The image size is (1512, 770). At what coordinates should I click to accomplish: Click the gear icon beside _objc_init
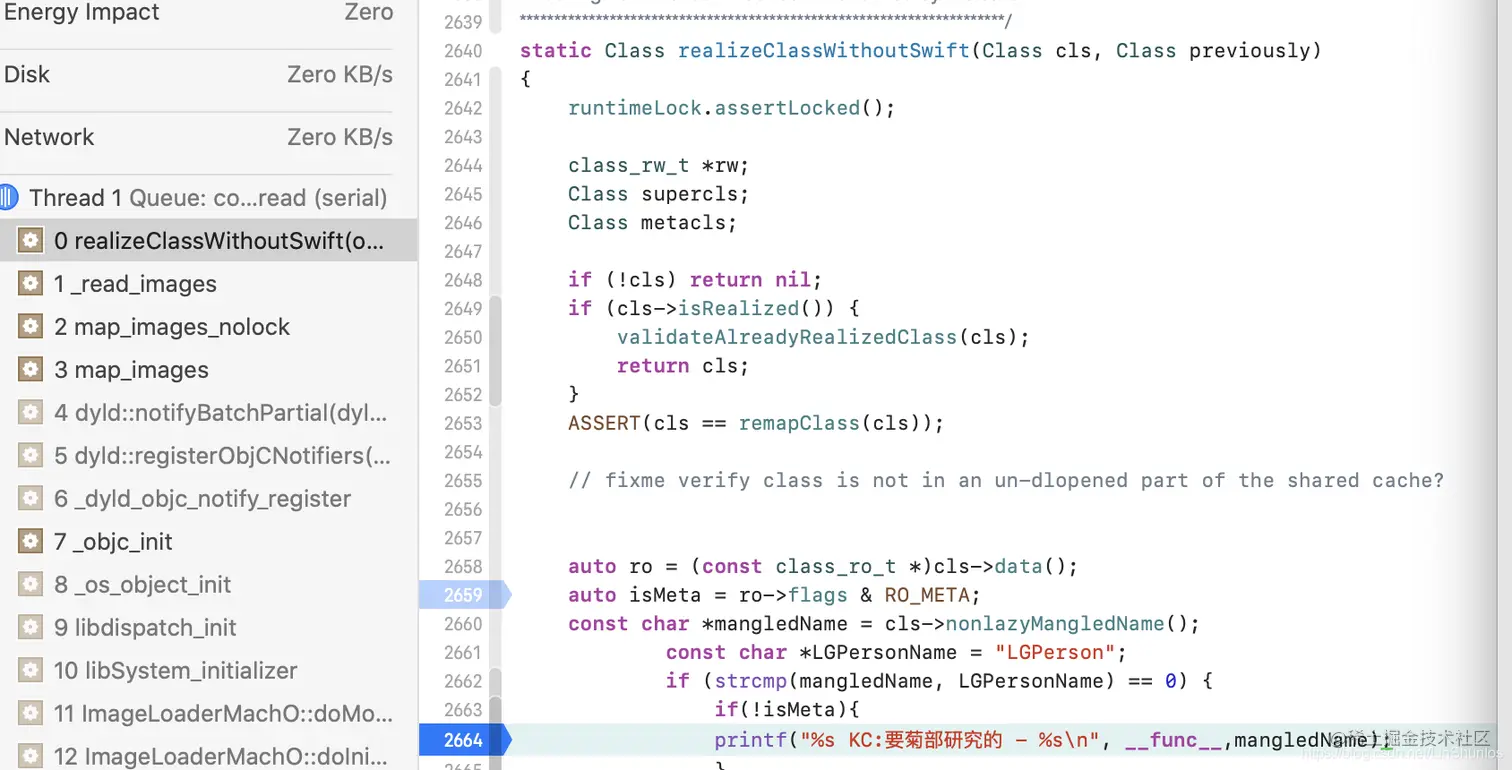[31, 541]
